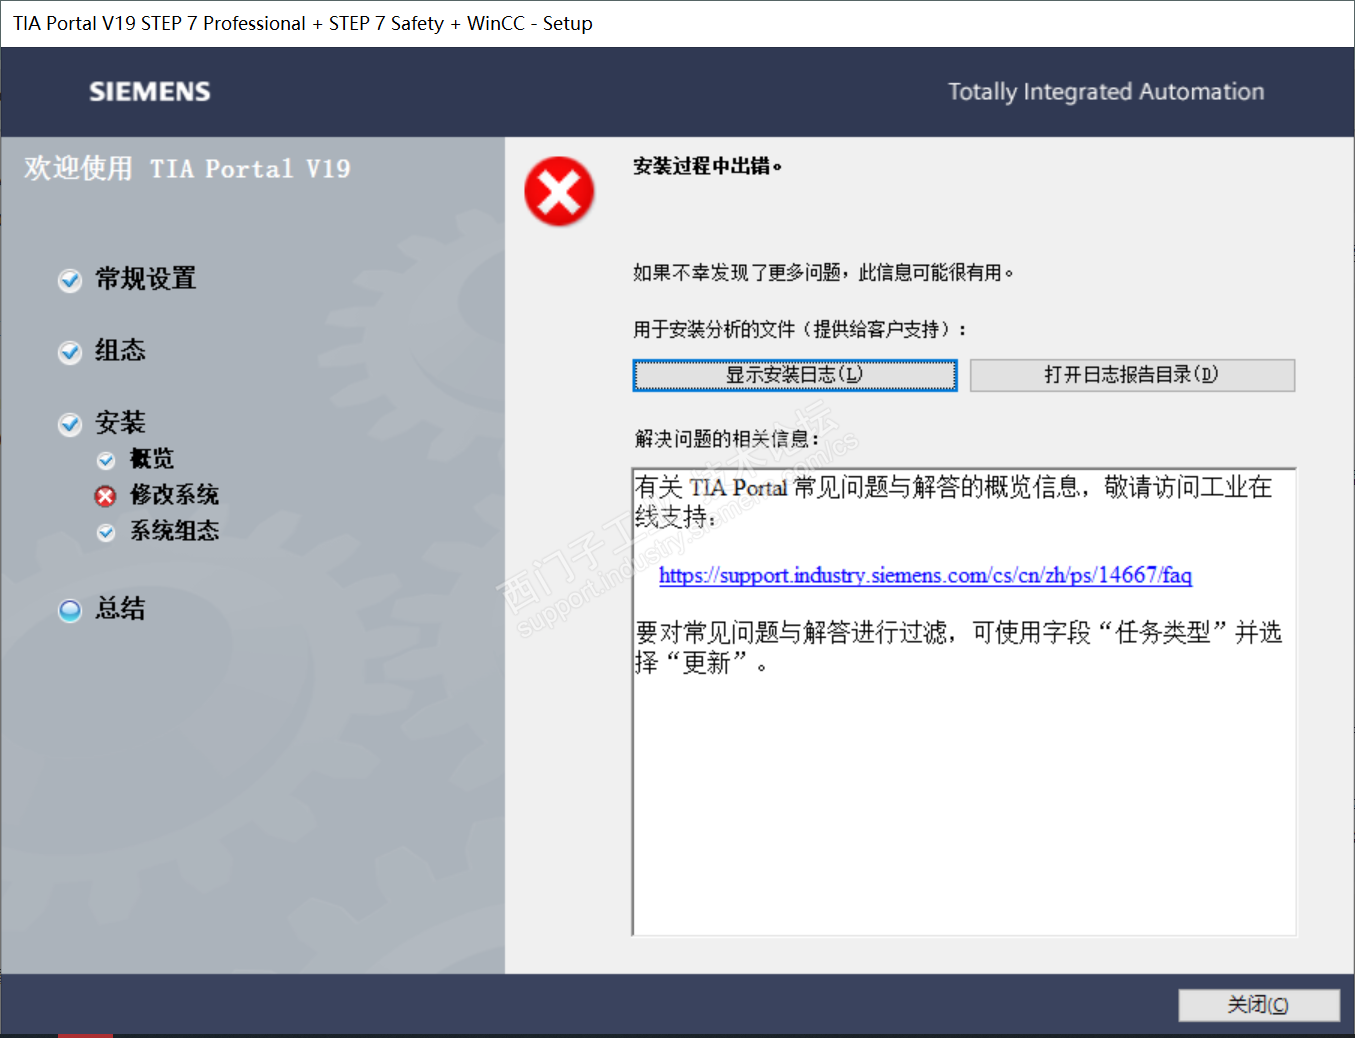
Task: Click the SIEMENS logo in the header
Action: click(x=150, y=92)
